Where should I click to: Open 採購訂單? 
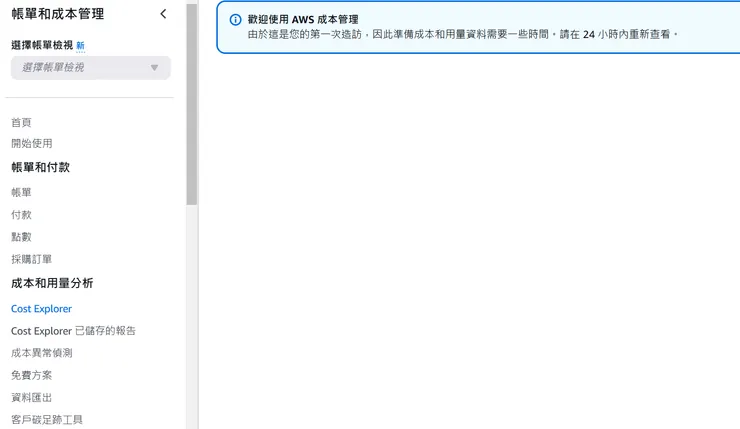(x=32, y=259)
